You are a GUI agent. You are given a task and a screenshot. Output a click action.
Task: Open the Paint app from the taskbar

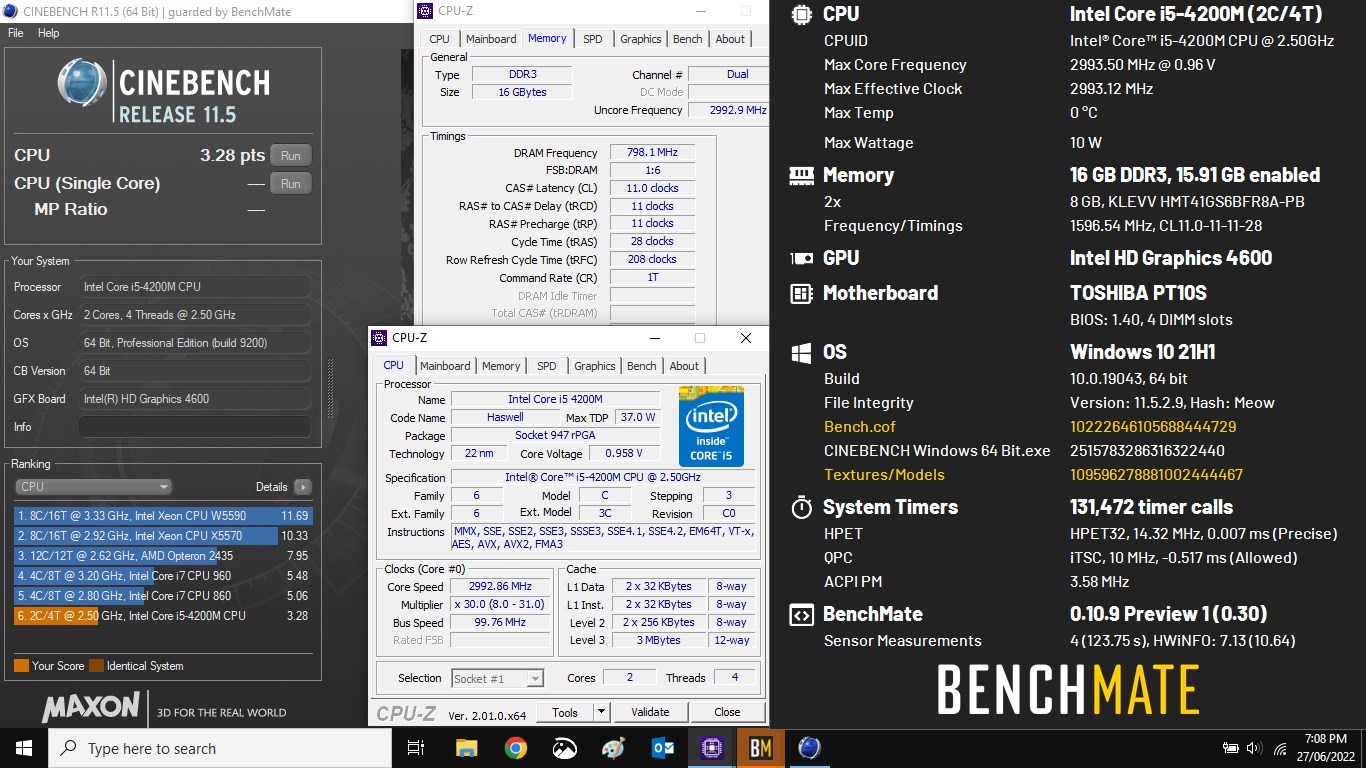(x=613, y=748)
